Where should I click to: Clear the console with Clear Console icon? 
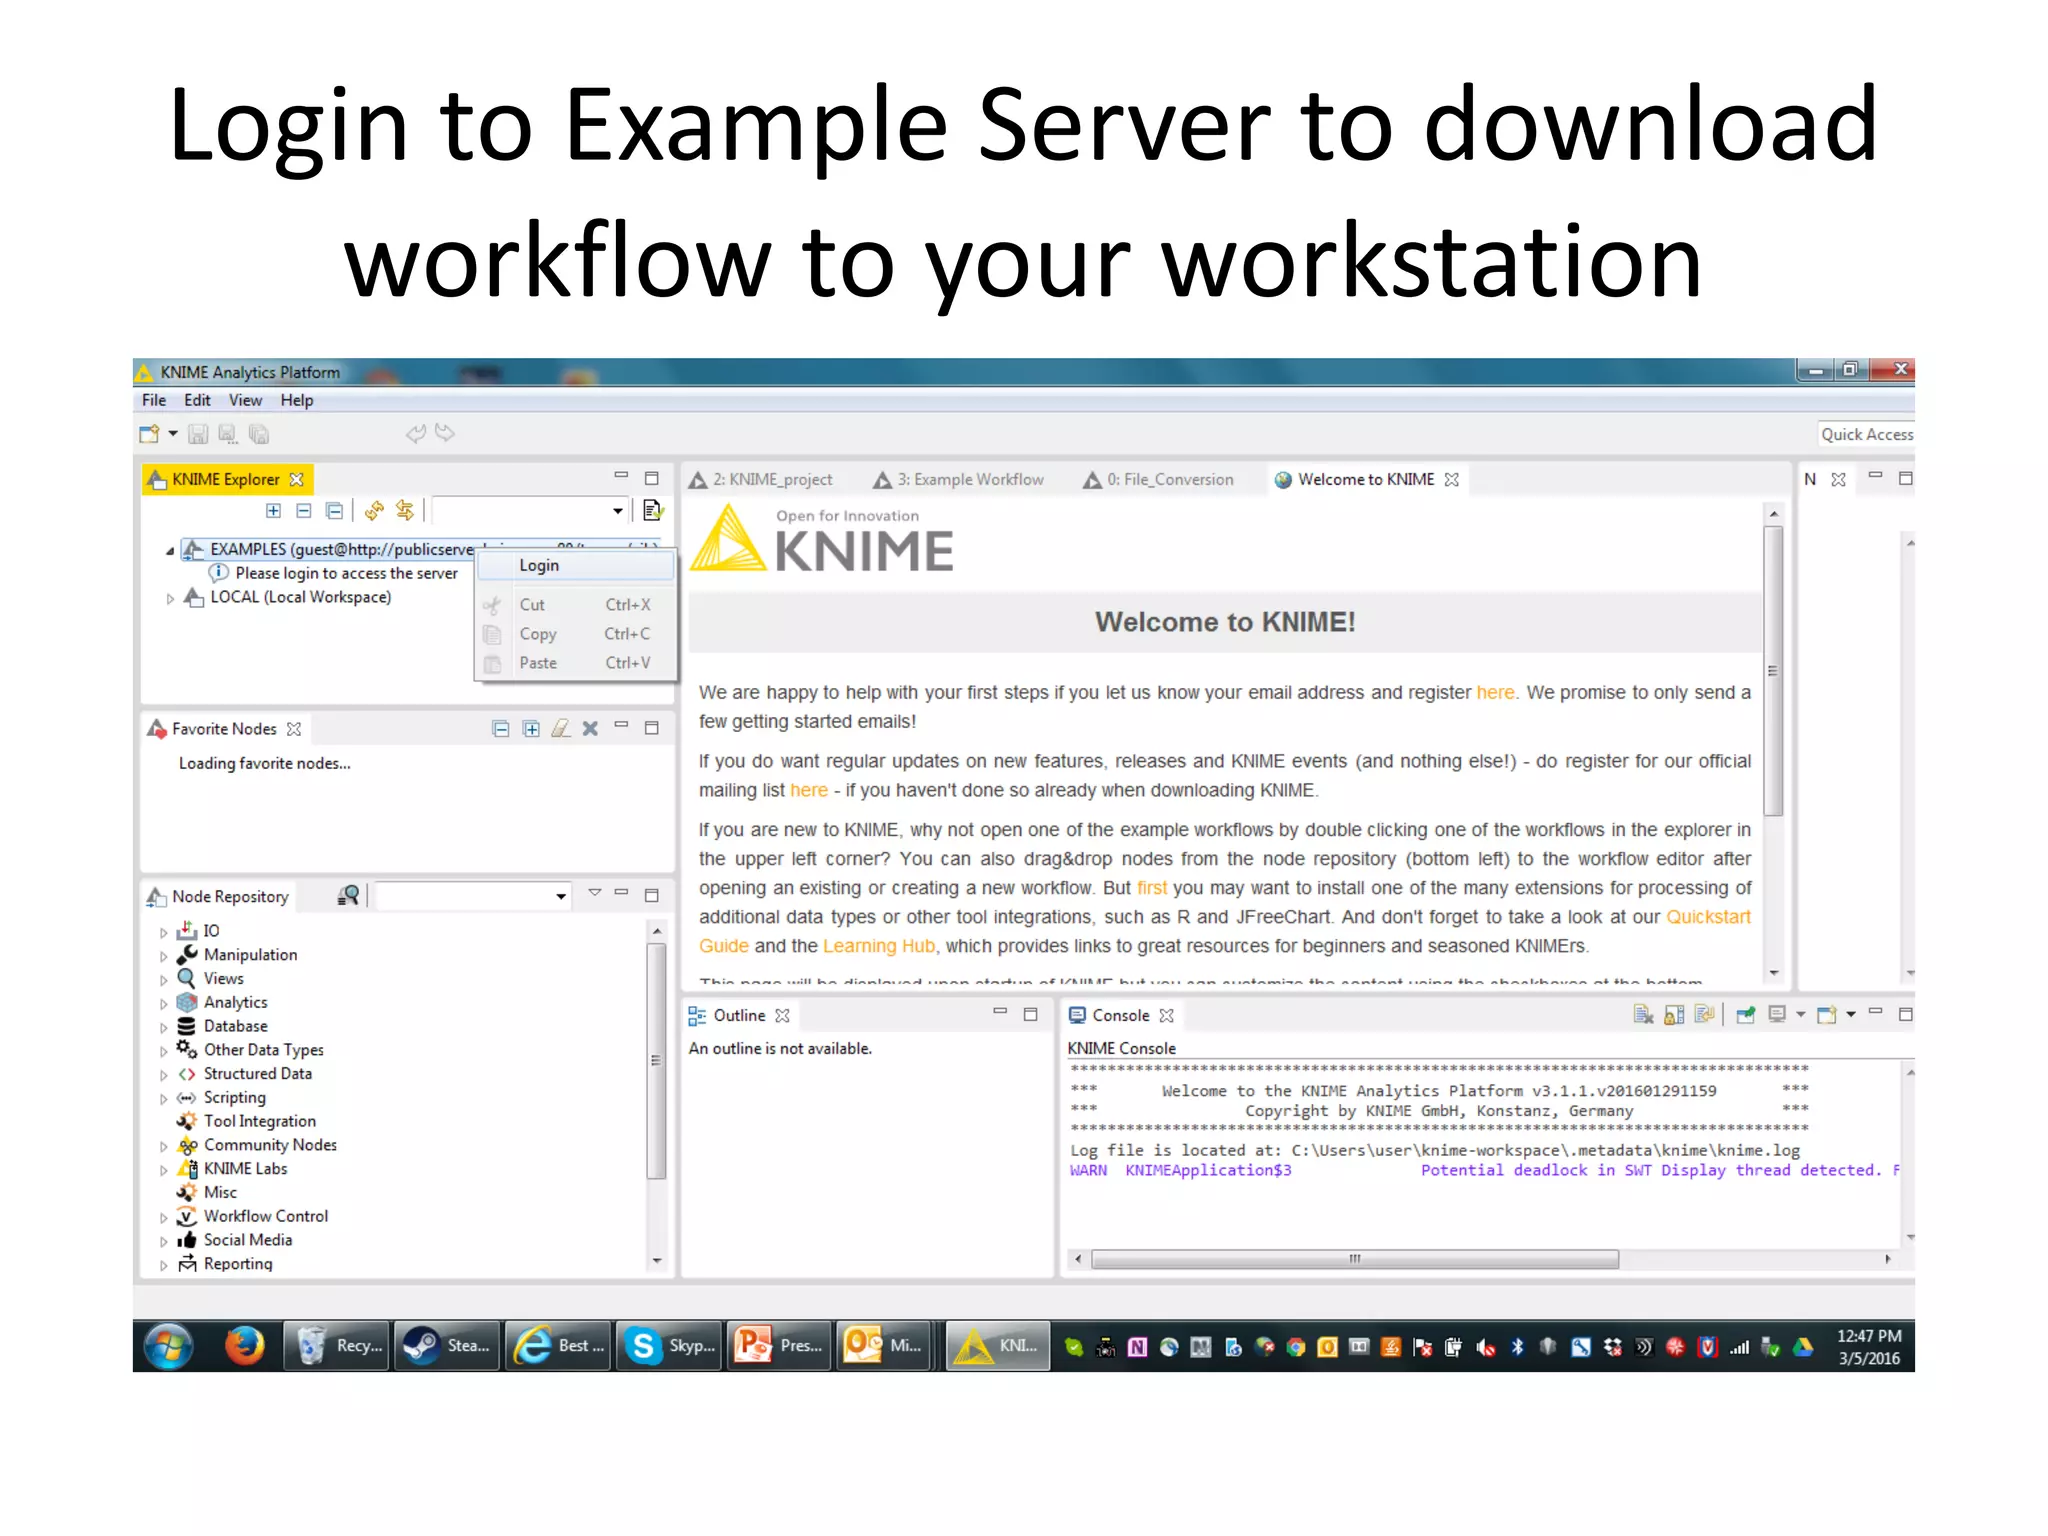click(x=1643, y=1015)
